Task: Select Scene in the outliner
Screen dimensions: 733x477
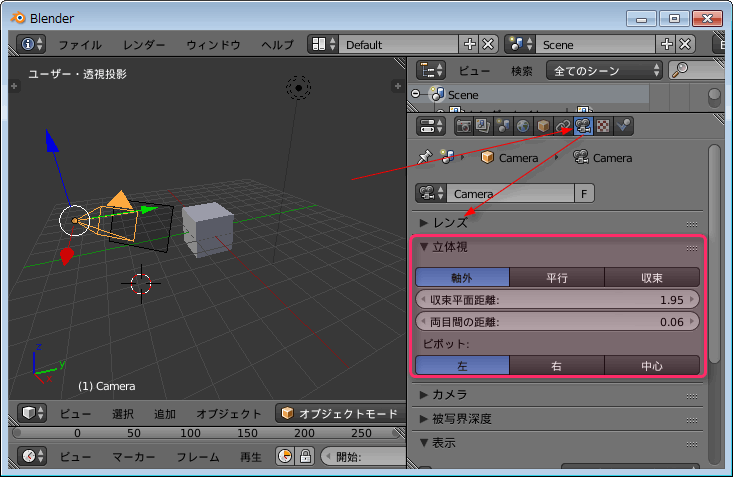Action: (463, 95)
